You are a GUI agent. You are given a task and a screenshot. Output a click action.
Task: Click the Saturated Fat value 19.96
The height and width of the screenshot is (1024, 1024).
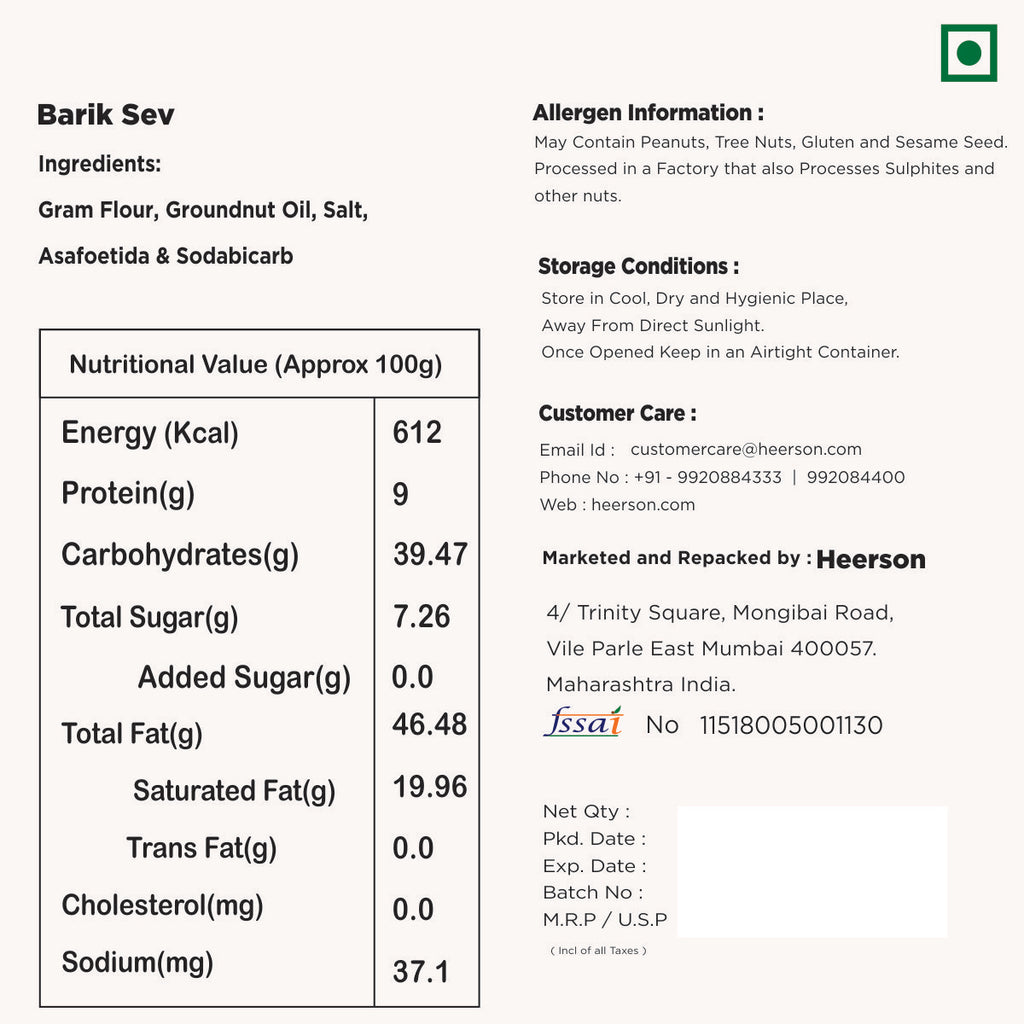(x=430, y=787)
